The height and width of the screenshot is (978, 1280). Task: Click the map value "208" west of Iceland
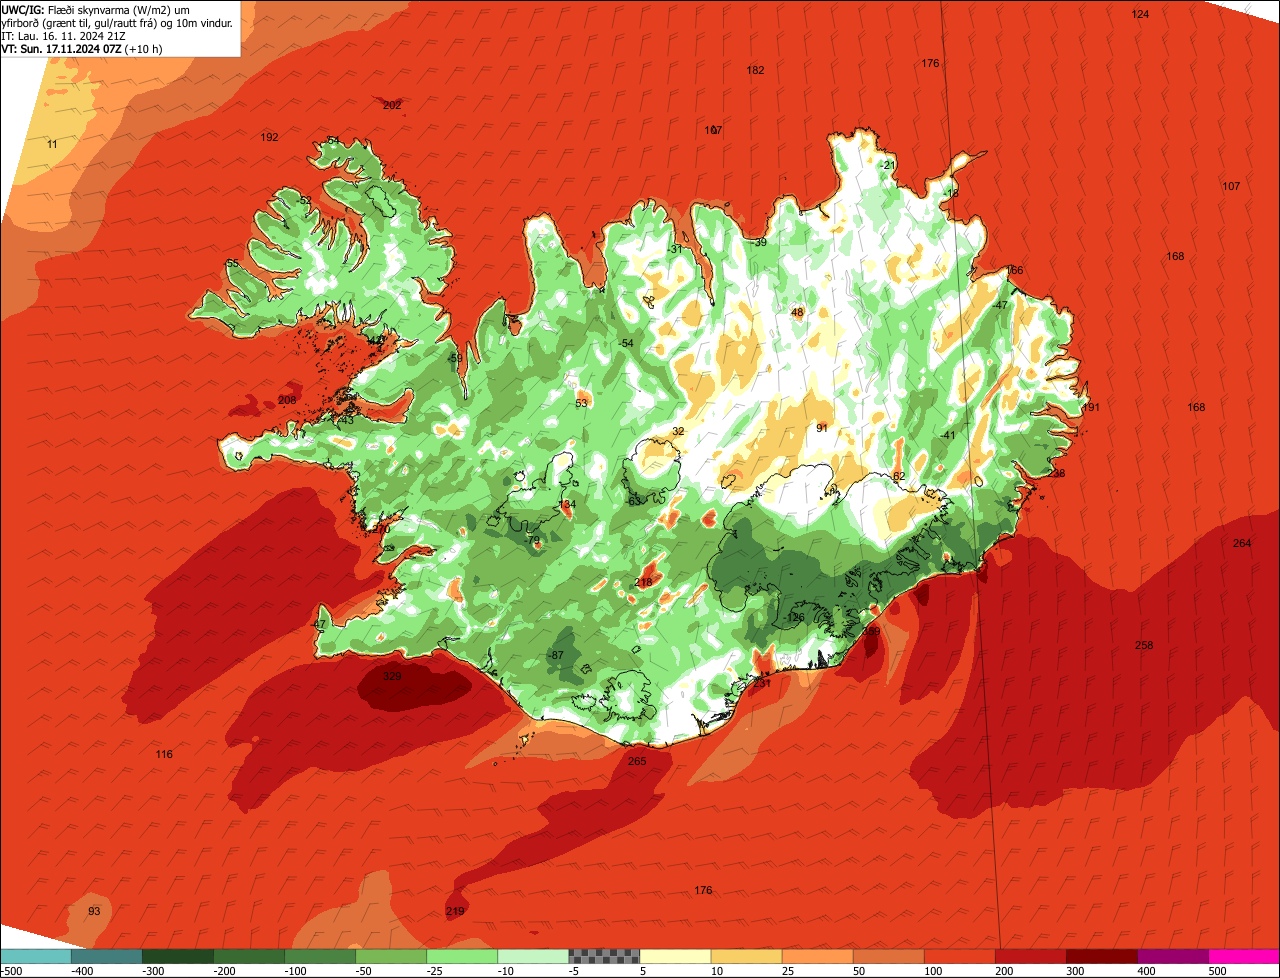(x=287, y=400)
